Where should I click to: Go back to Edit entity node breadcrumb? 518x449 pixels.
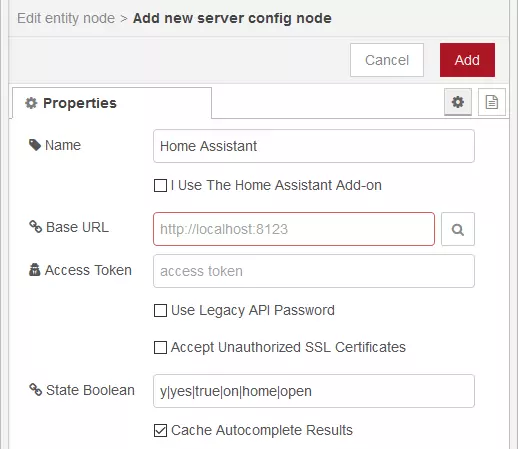(66, 18)
